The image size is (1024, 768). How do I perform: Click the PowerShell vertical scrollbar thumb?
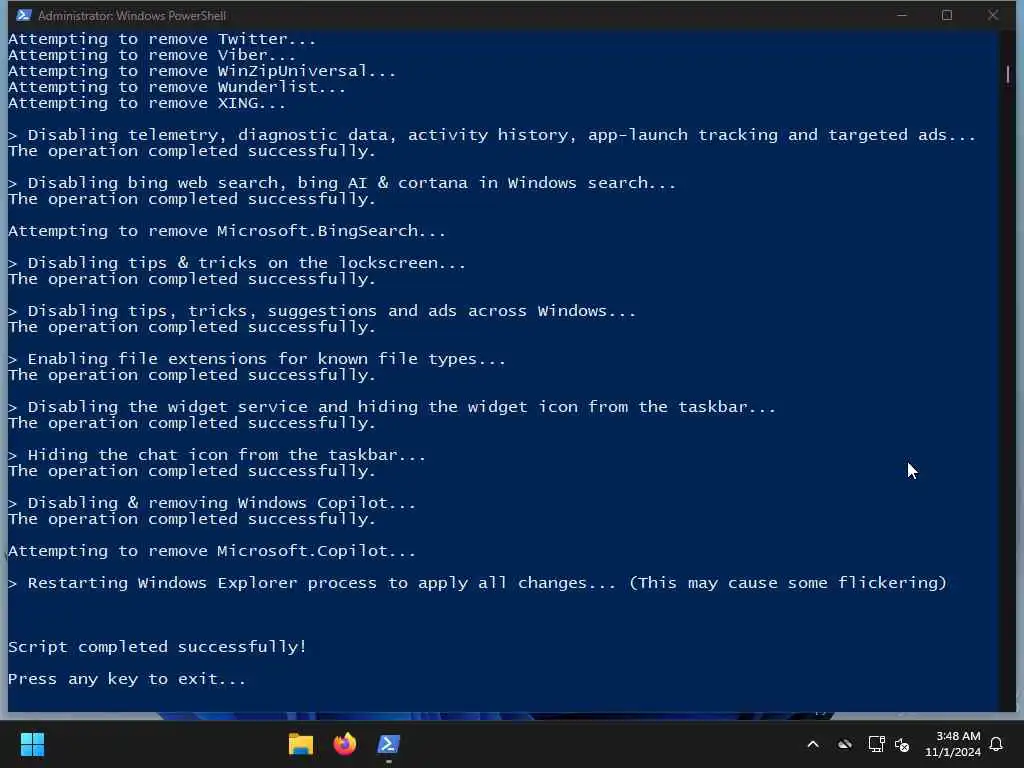tap(1008, 74)
